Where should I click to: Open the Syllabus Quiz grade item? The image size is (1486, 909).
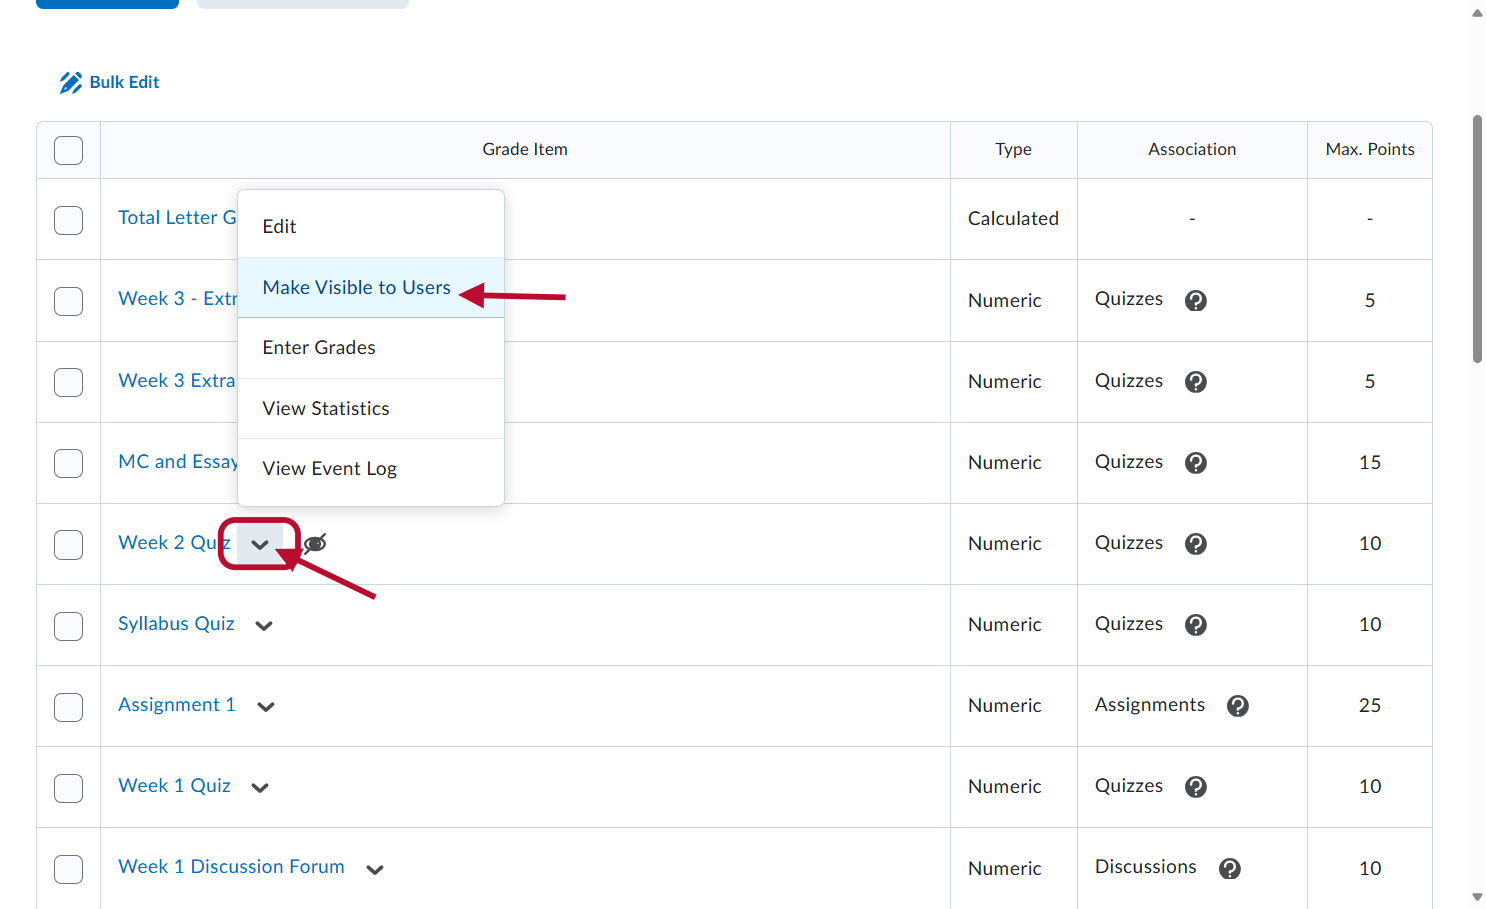click(x=176, y=624)
